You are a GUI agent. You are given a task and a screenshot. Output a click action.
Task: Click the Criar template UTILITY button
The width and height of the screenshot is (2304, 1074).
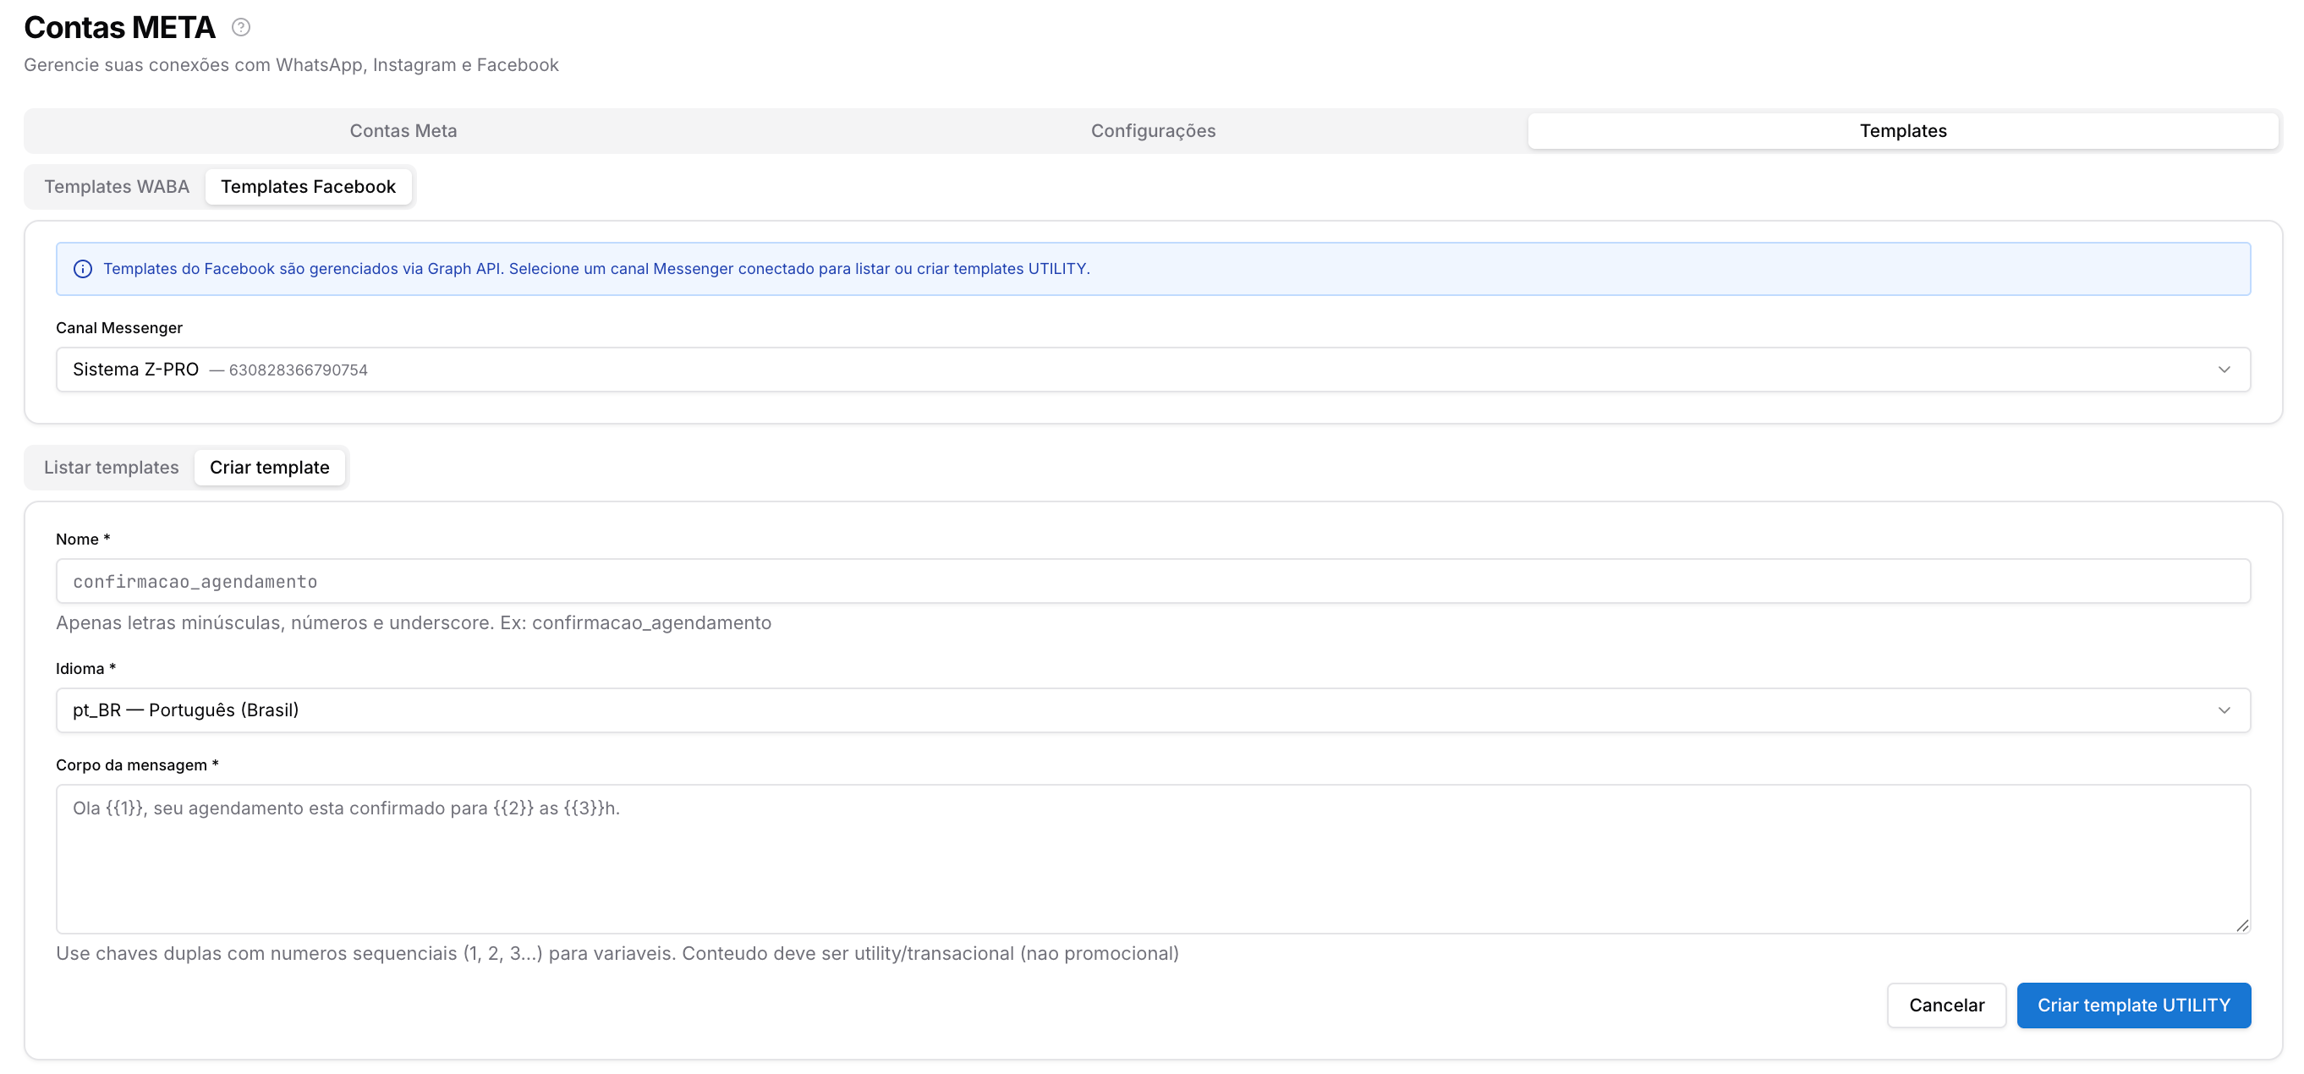point(2134,1005)
